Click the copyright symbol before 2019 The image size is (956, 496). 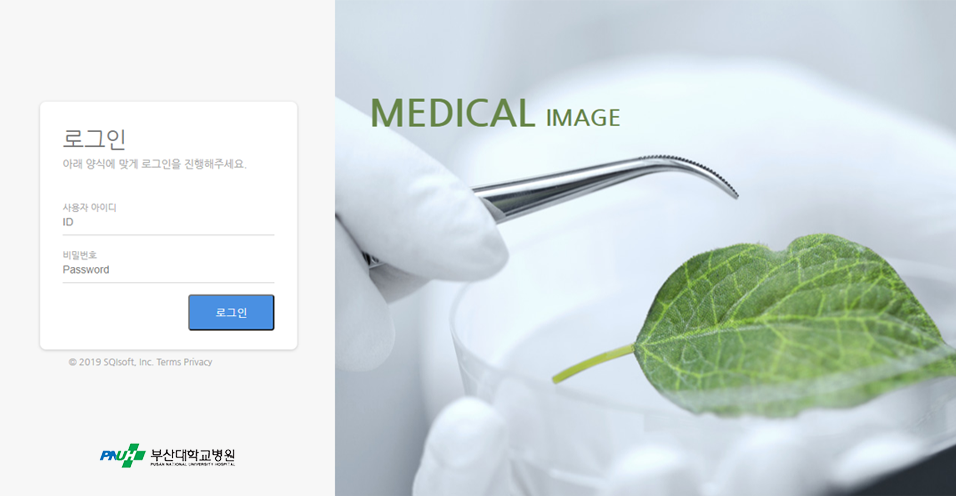click(73, 362)
